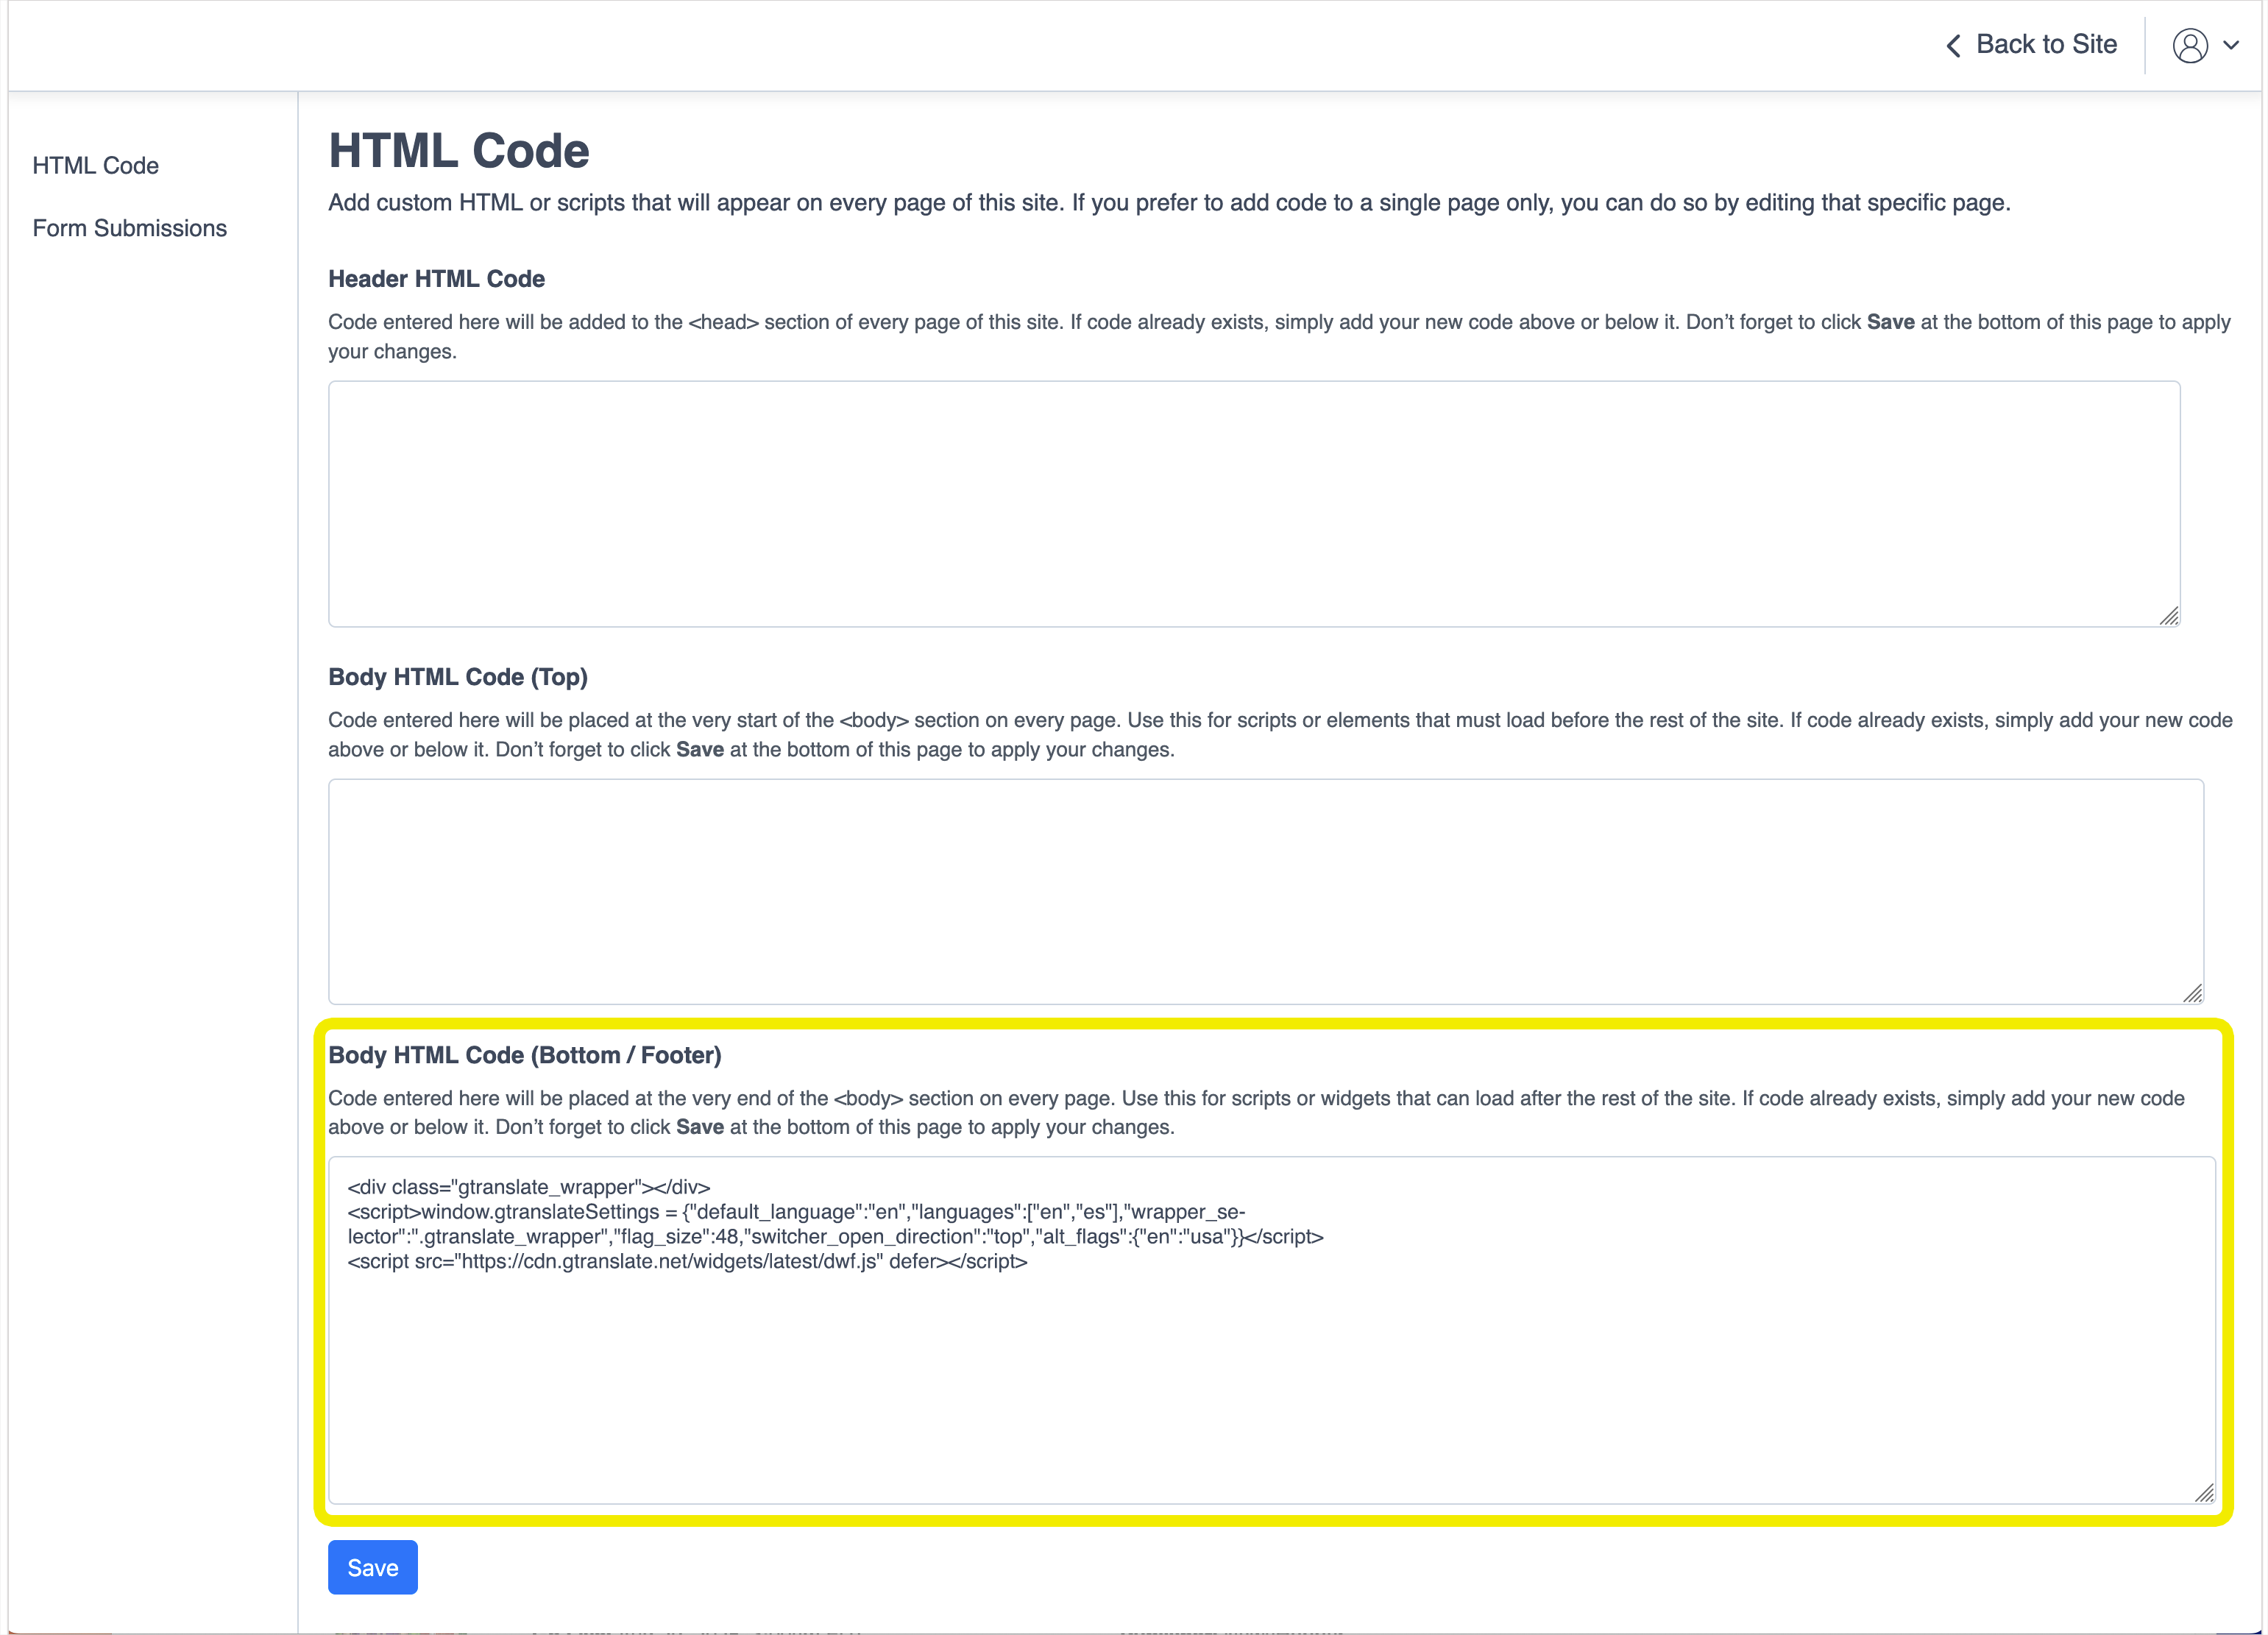Click the "Header HTML Code" section label
Image resolution: width=2268 pixels, height=1635 pixels.
click(436, 279)
